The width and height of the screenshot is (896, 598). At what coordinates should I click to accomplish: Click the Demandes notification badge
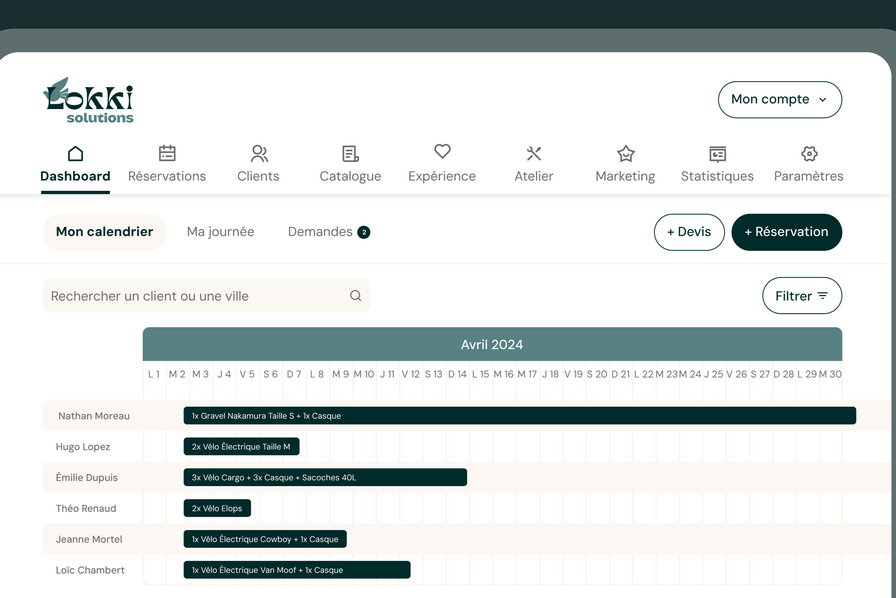(363, 232)
